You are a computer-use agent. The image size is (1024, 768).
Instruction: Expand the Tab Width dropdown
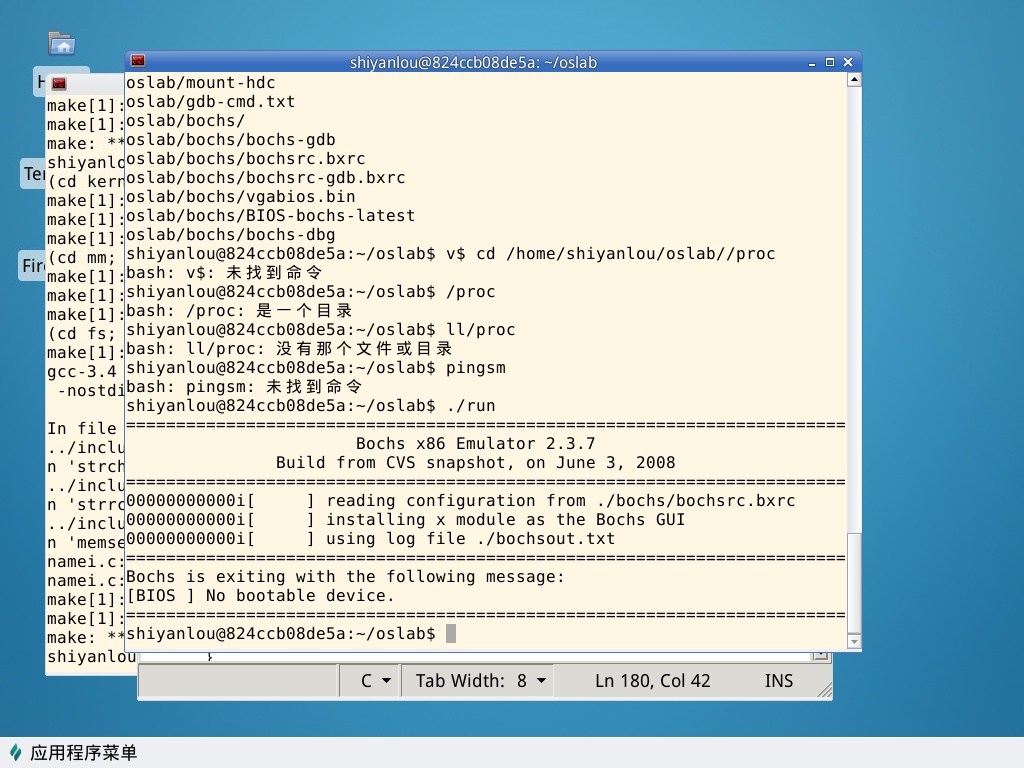481,681
